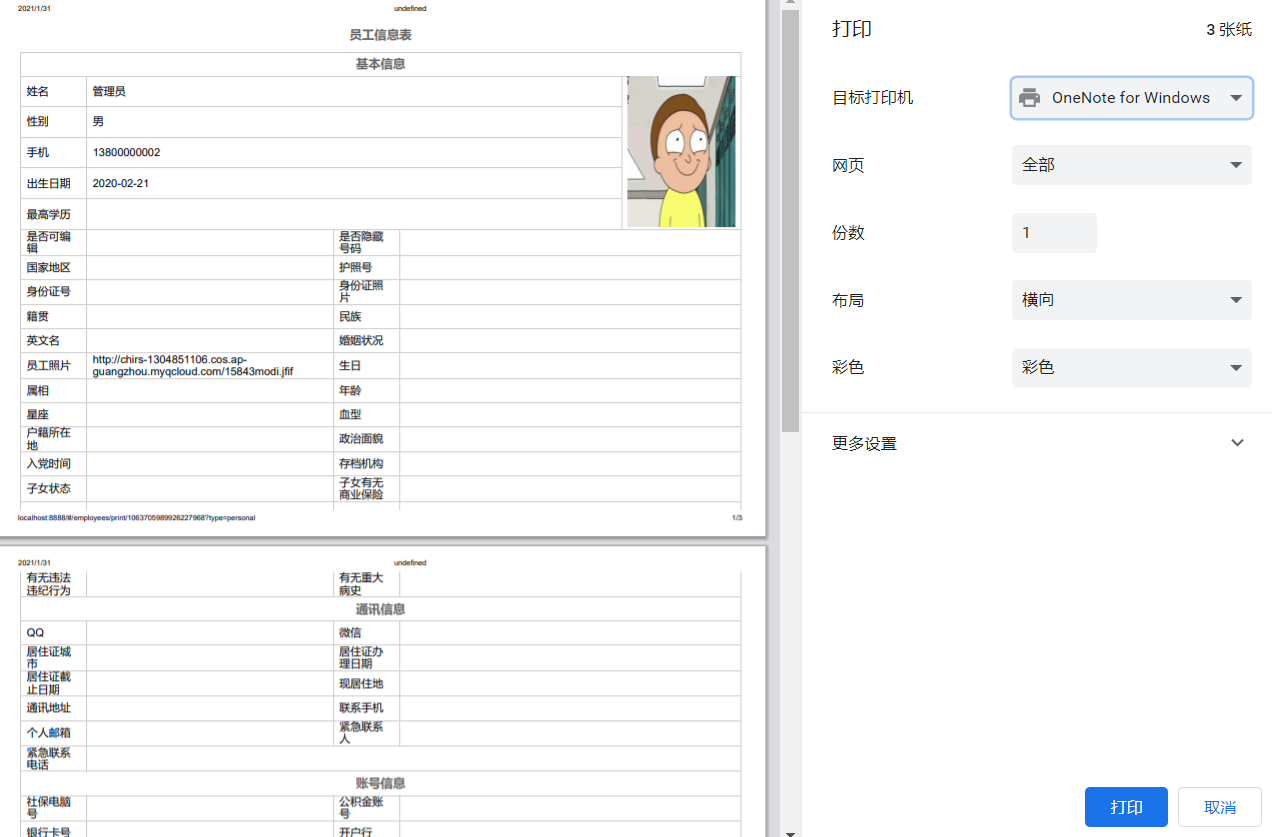Switch orientation setting from 横向
Screen dimensions: 1272x837
(1131, 300)
